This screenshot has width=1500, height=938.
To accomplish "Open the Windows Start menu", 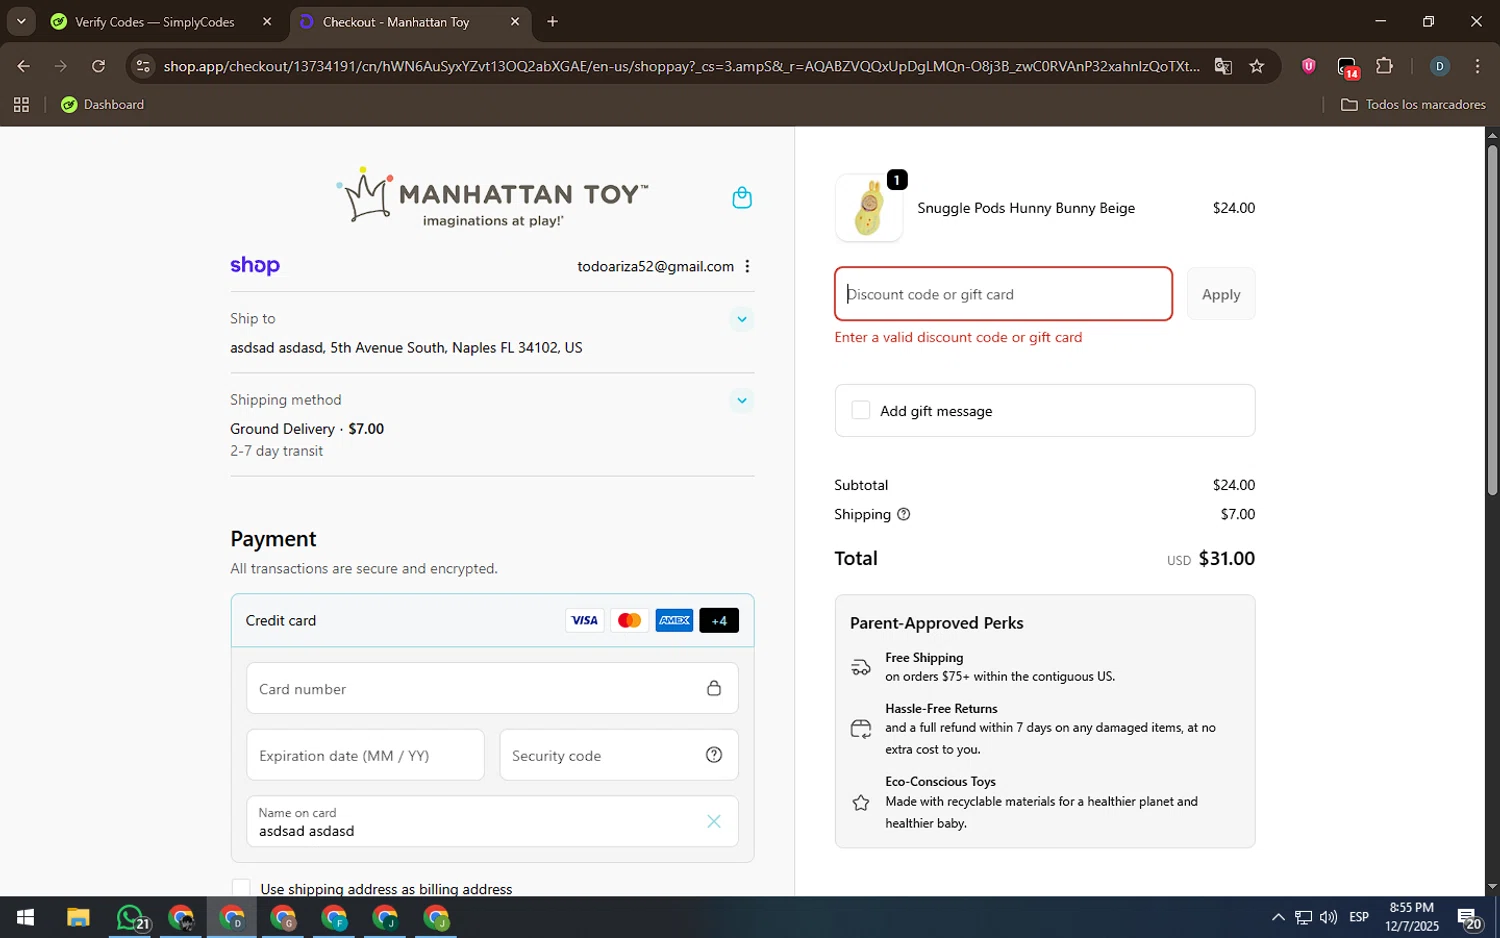I will coord(25,917).
